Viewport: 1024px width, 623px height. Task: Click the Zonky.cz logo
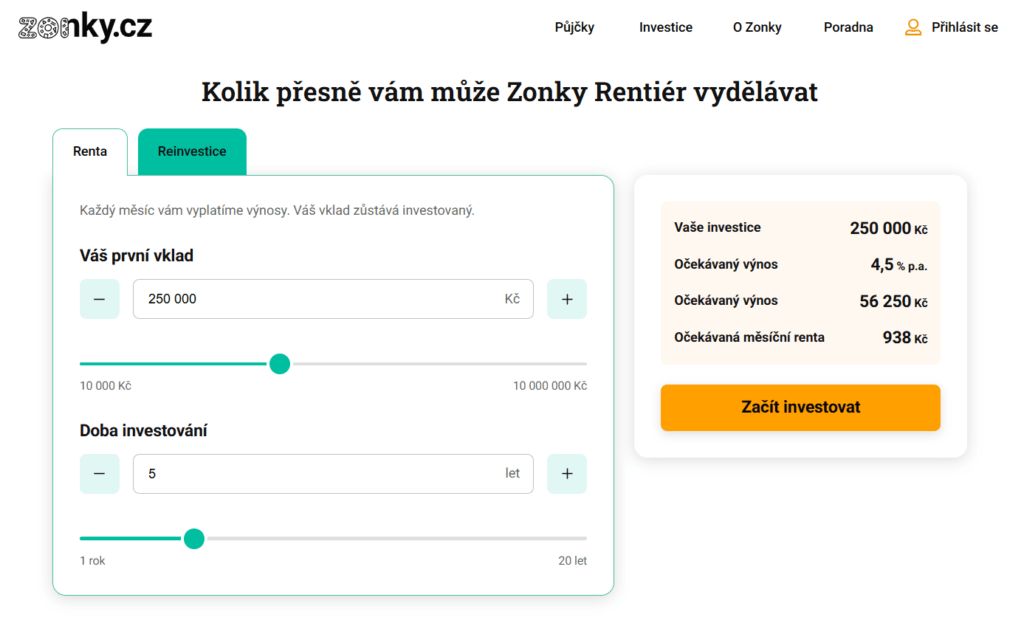tap(84, 27)
